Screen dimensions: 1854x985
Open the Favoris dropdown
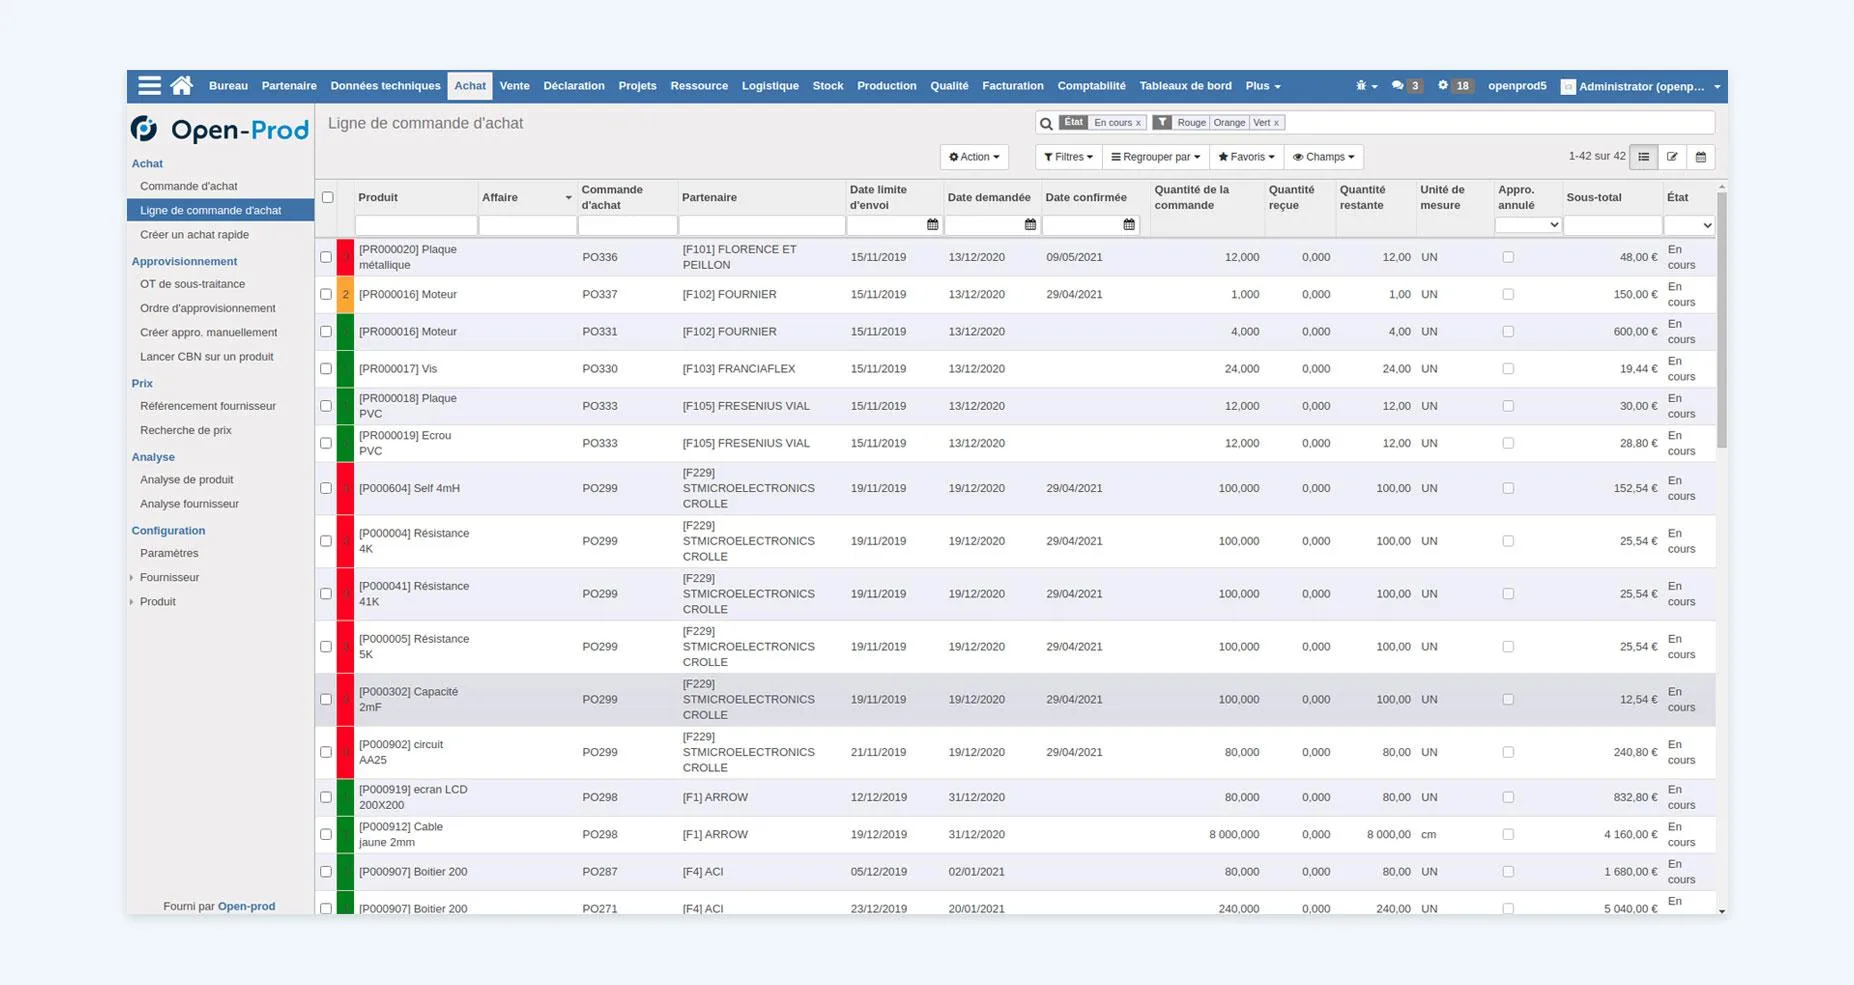tap(1246, 157)
